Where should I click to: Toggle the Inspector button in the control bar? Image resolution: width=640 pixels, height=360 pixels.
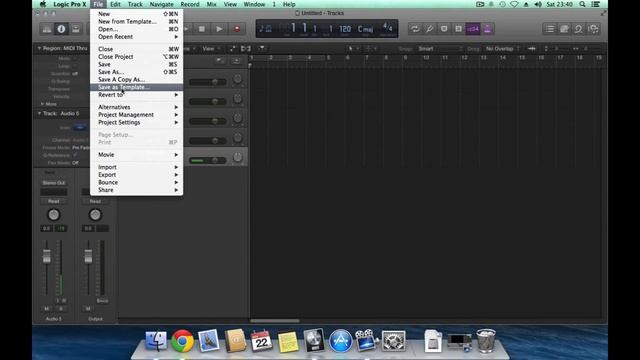(x=61, y=29)
